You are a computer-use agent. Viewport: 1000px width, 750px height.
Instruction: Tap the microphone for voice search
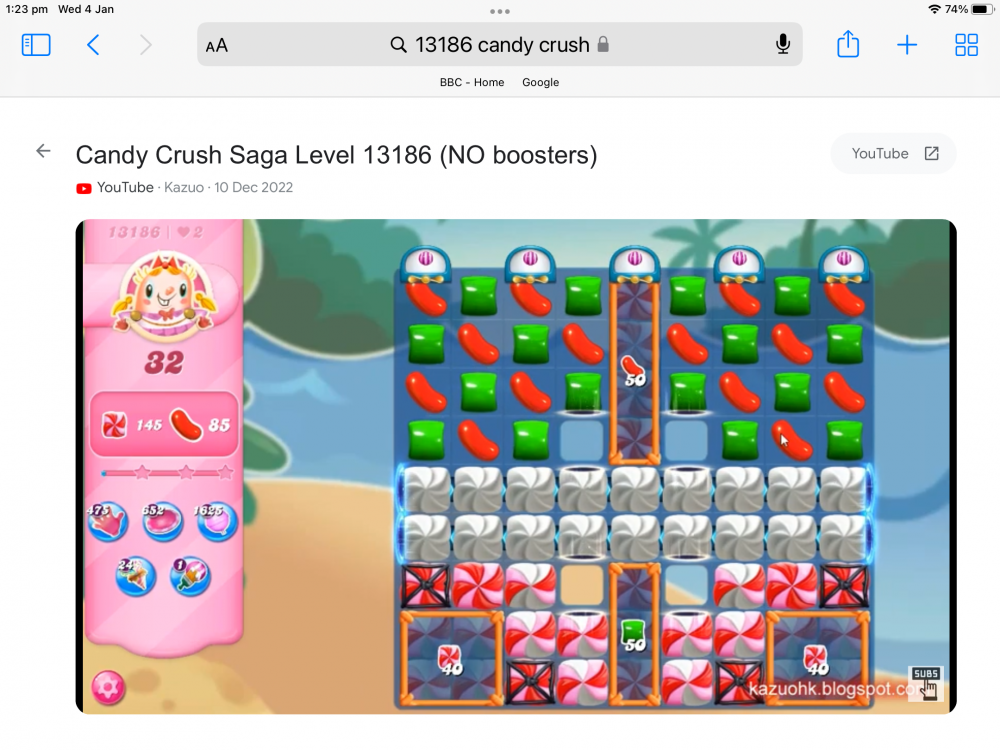pyautogui.click(x=783, y=45)
